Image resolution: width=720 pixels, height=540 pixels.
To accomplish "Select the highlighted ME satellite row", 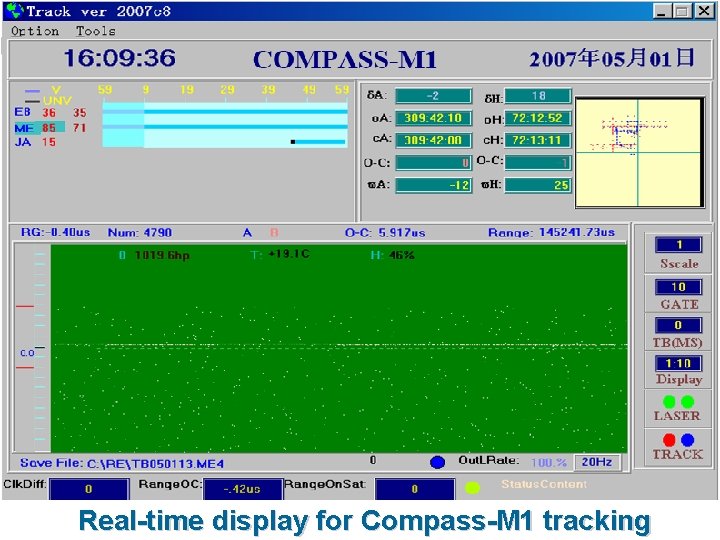I will pos(50,127).
